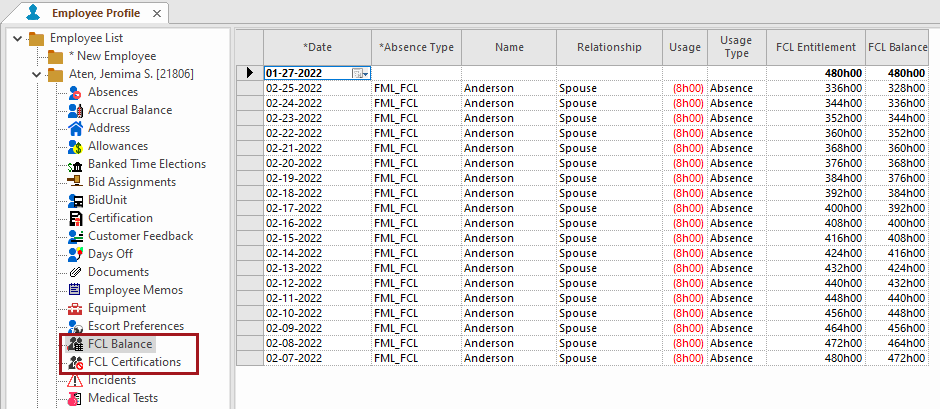
Task: Select the Accrual Balance icon
Action: tap(75, 110)
